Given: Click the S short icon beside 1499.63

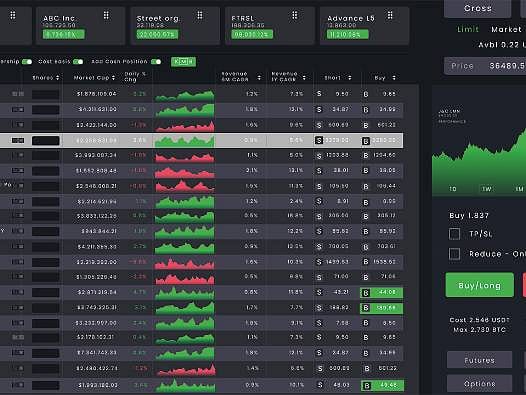Looking at the screenshot, I should point(319,262).
